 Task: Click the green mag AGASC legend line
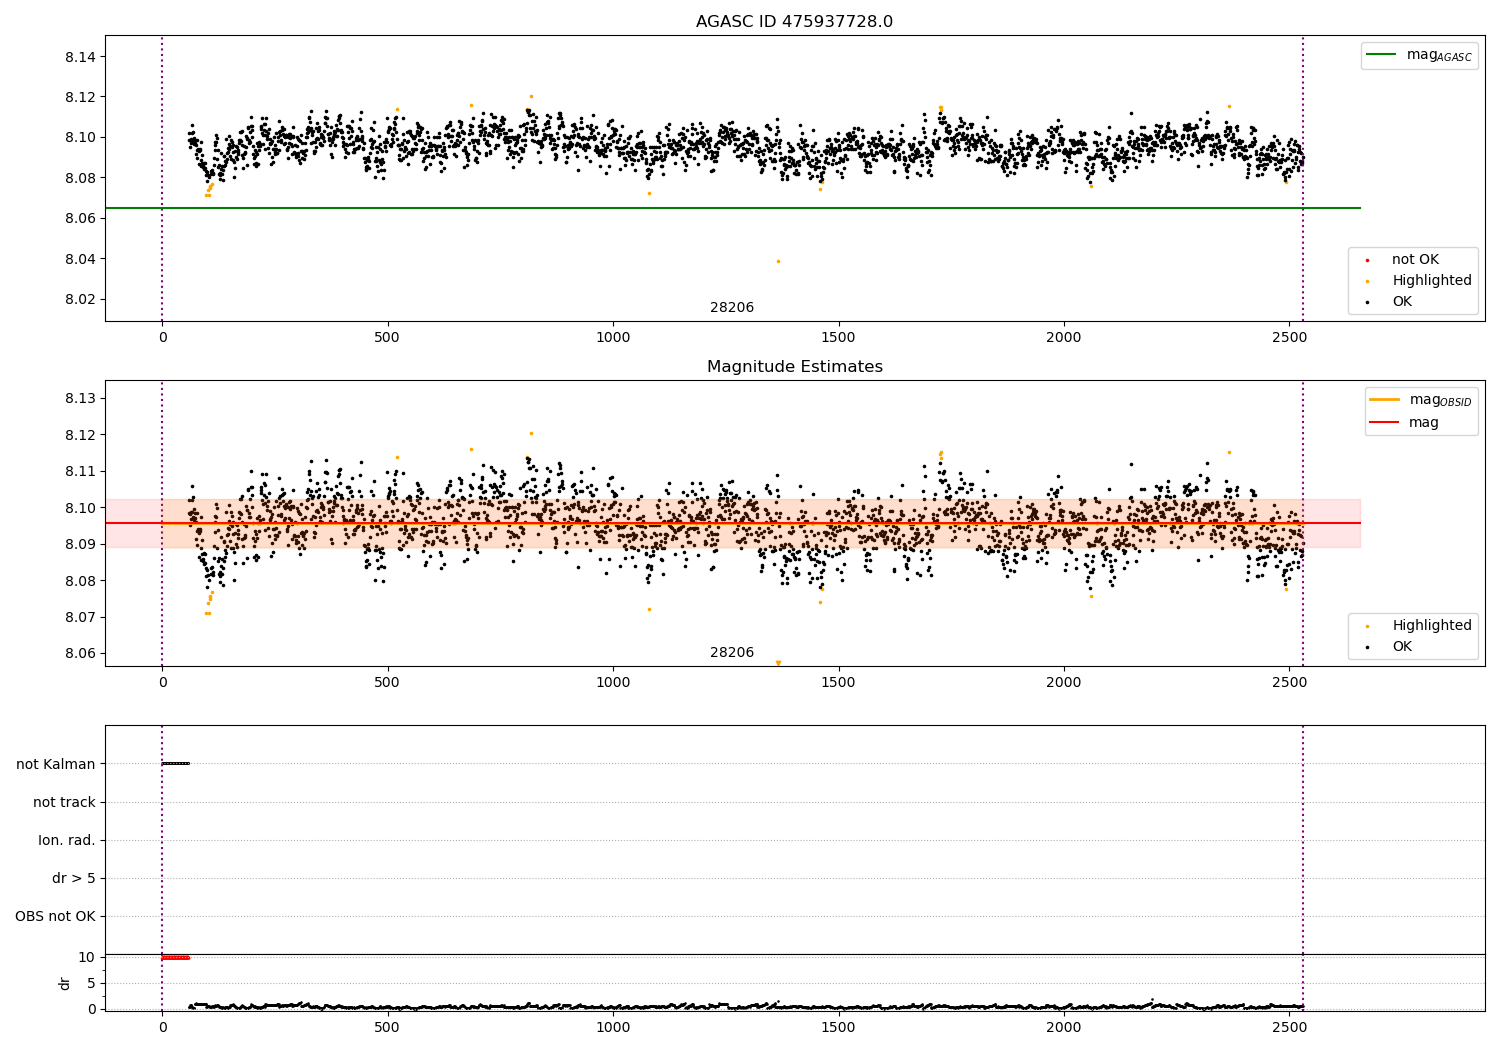point(1383,55)
